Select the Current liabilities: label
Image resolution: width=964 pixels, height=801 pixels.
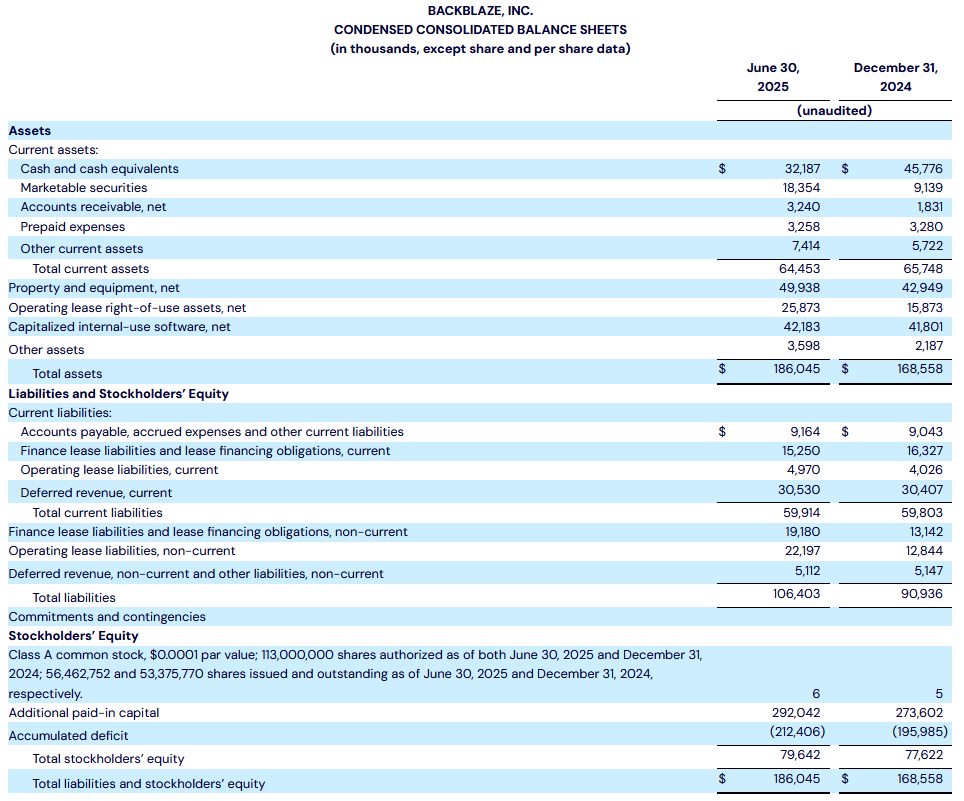[x=60, y=413]
